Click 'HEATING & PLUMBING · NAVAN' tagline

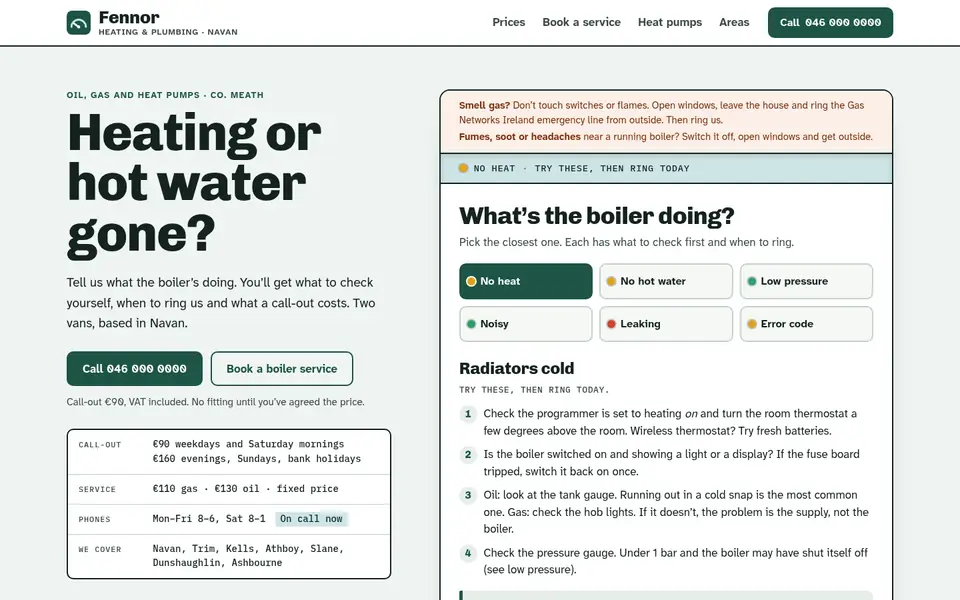point(168,32)
